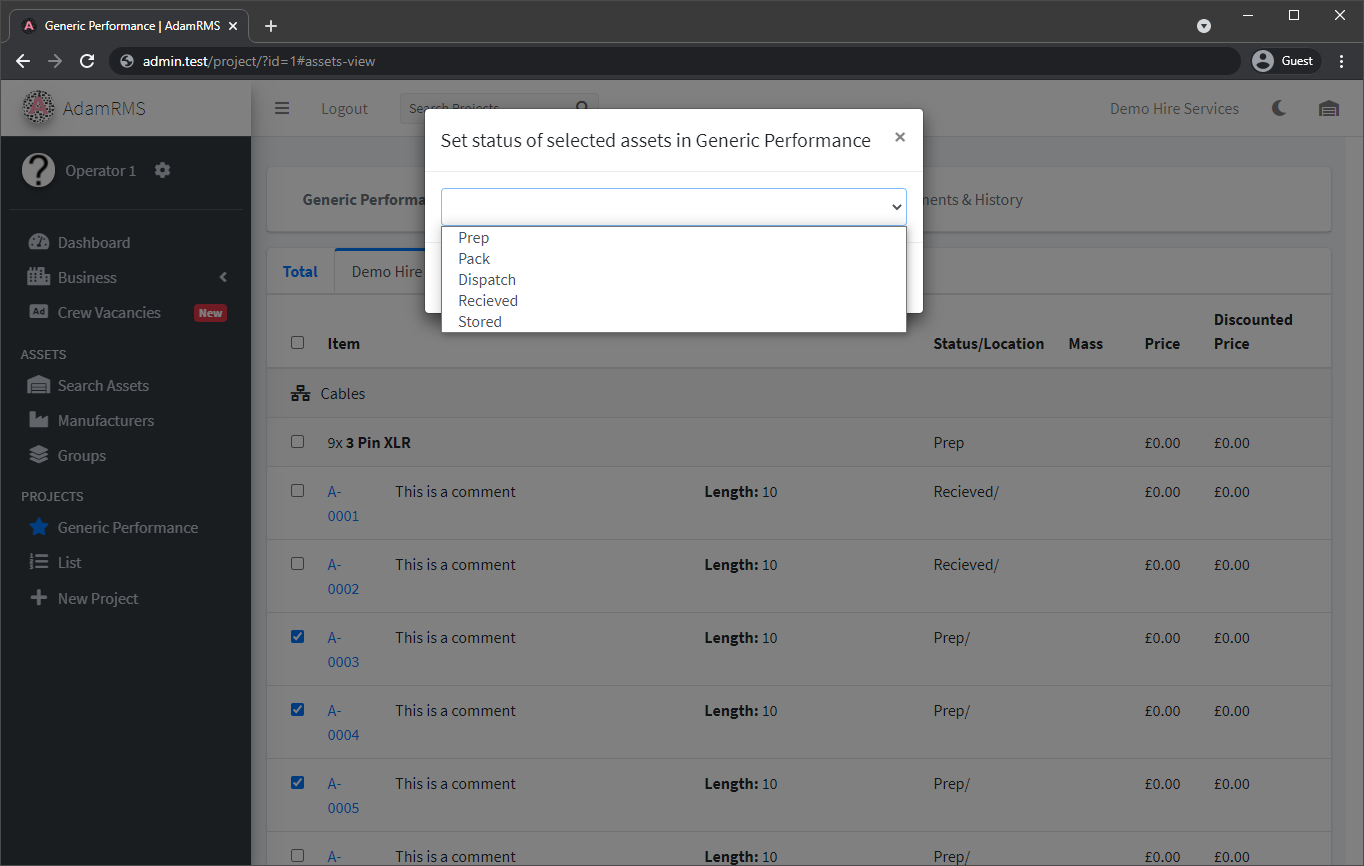
Task: Click the Logout link
Action: pyautogui.click(x=344, y=108)
